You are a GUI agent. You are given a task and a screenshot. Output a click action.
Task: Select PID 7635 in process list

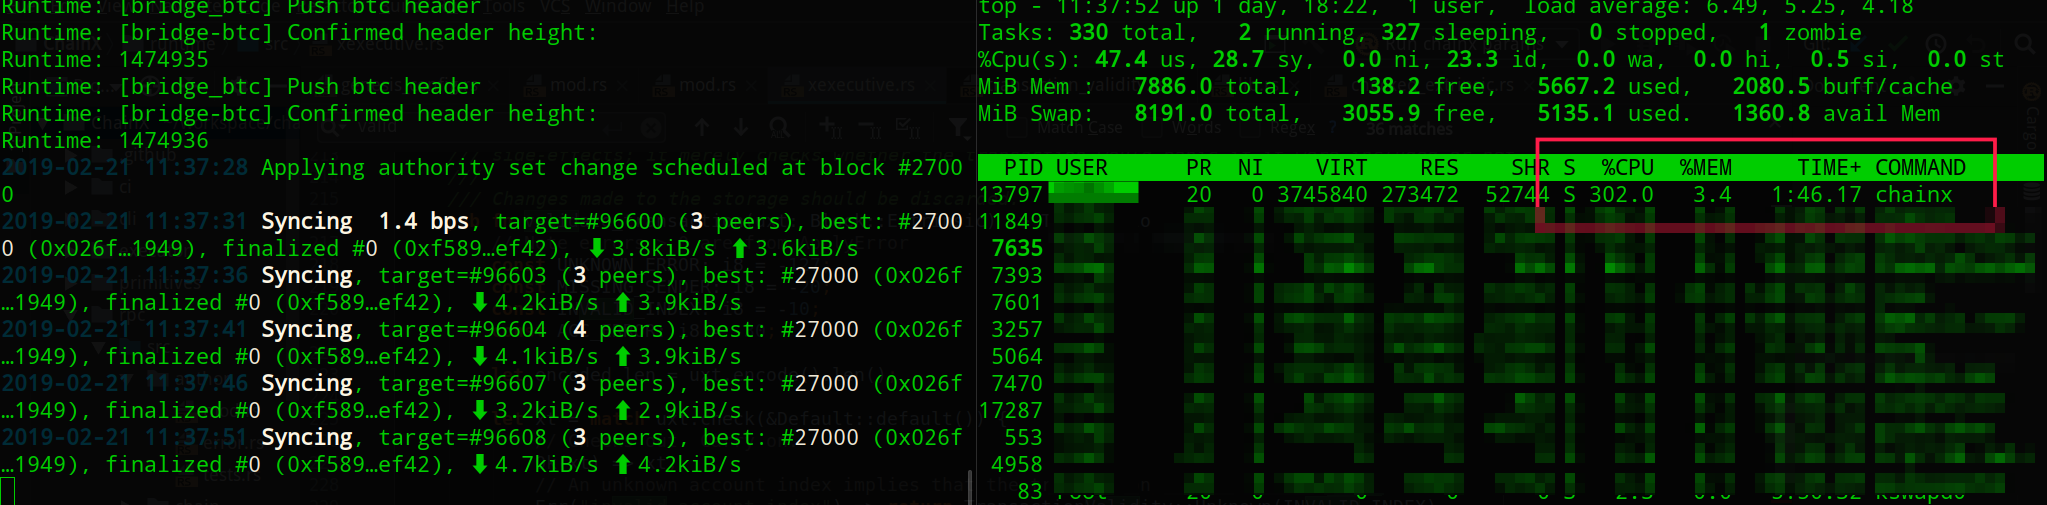click(1017, 249)
